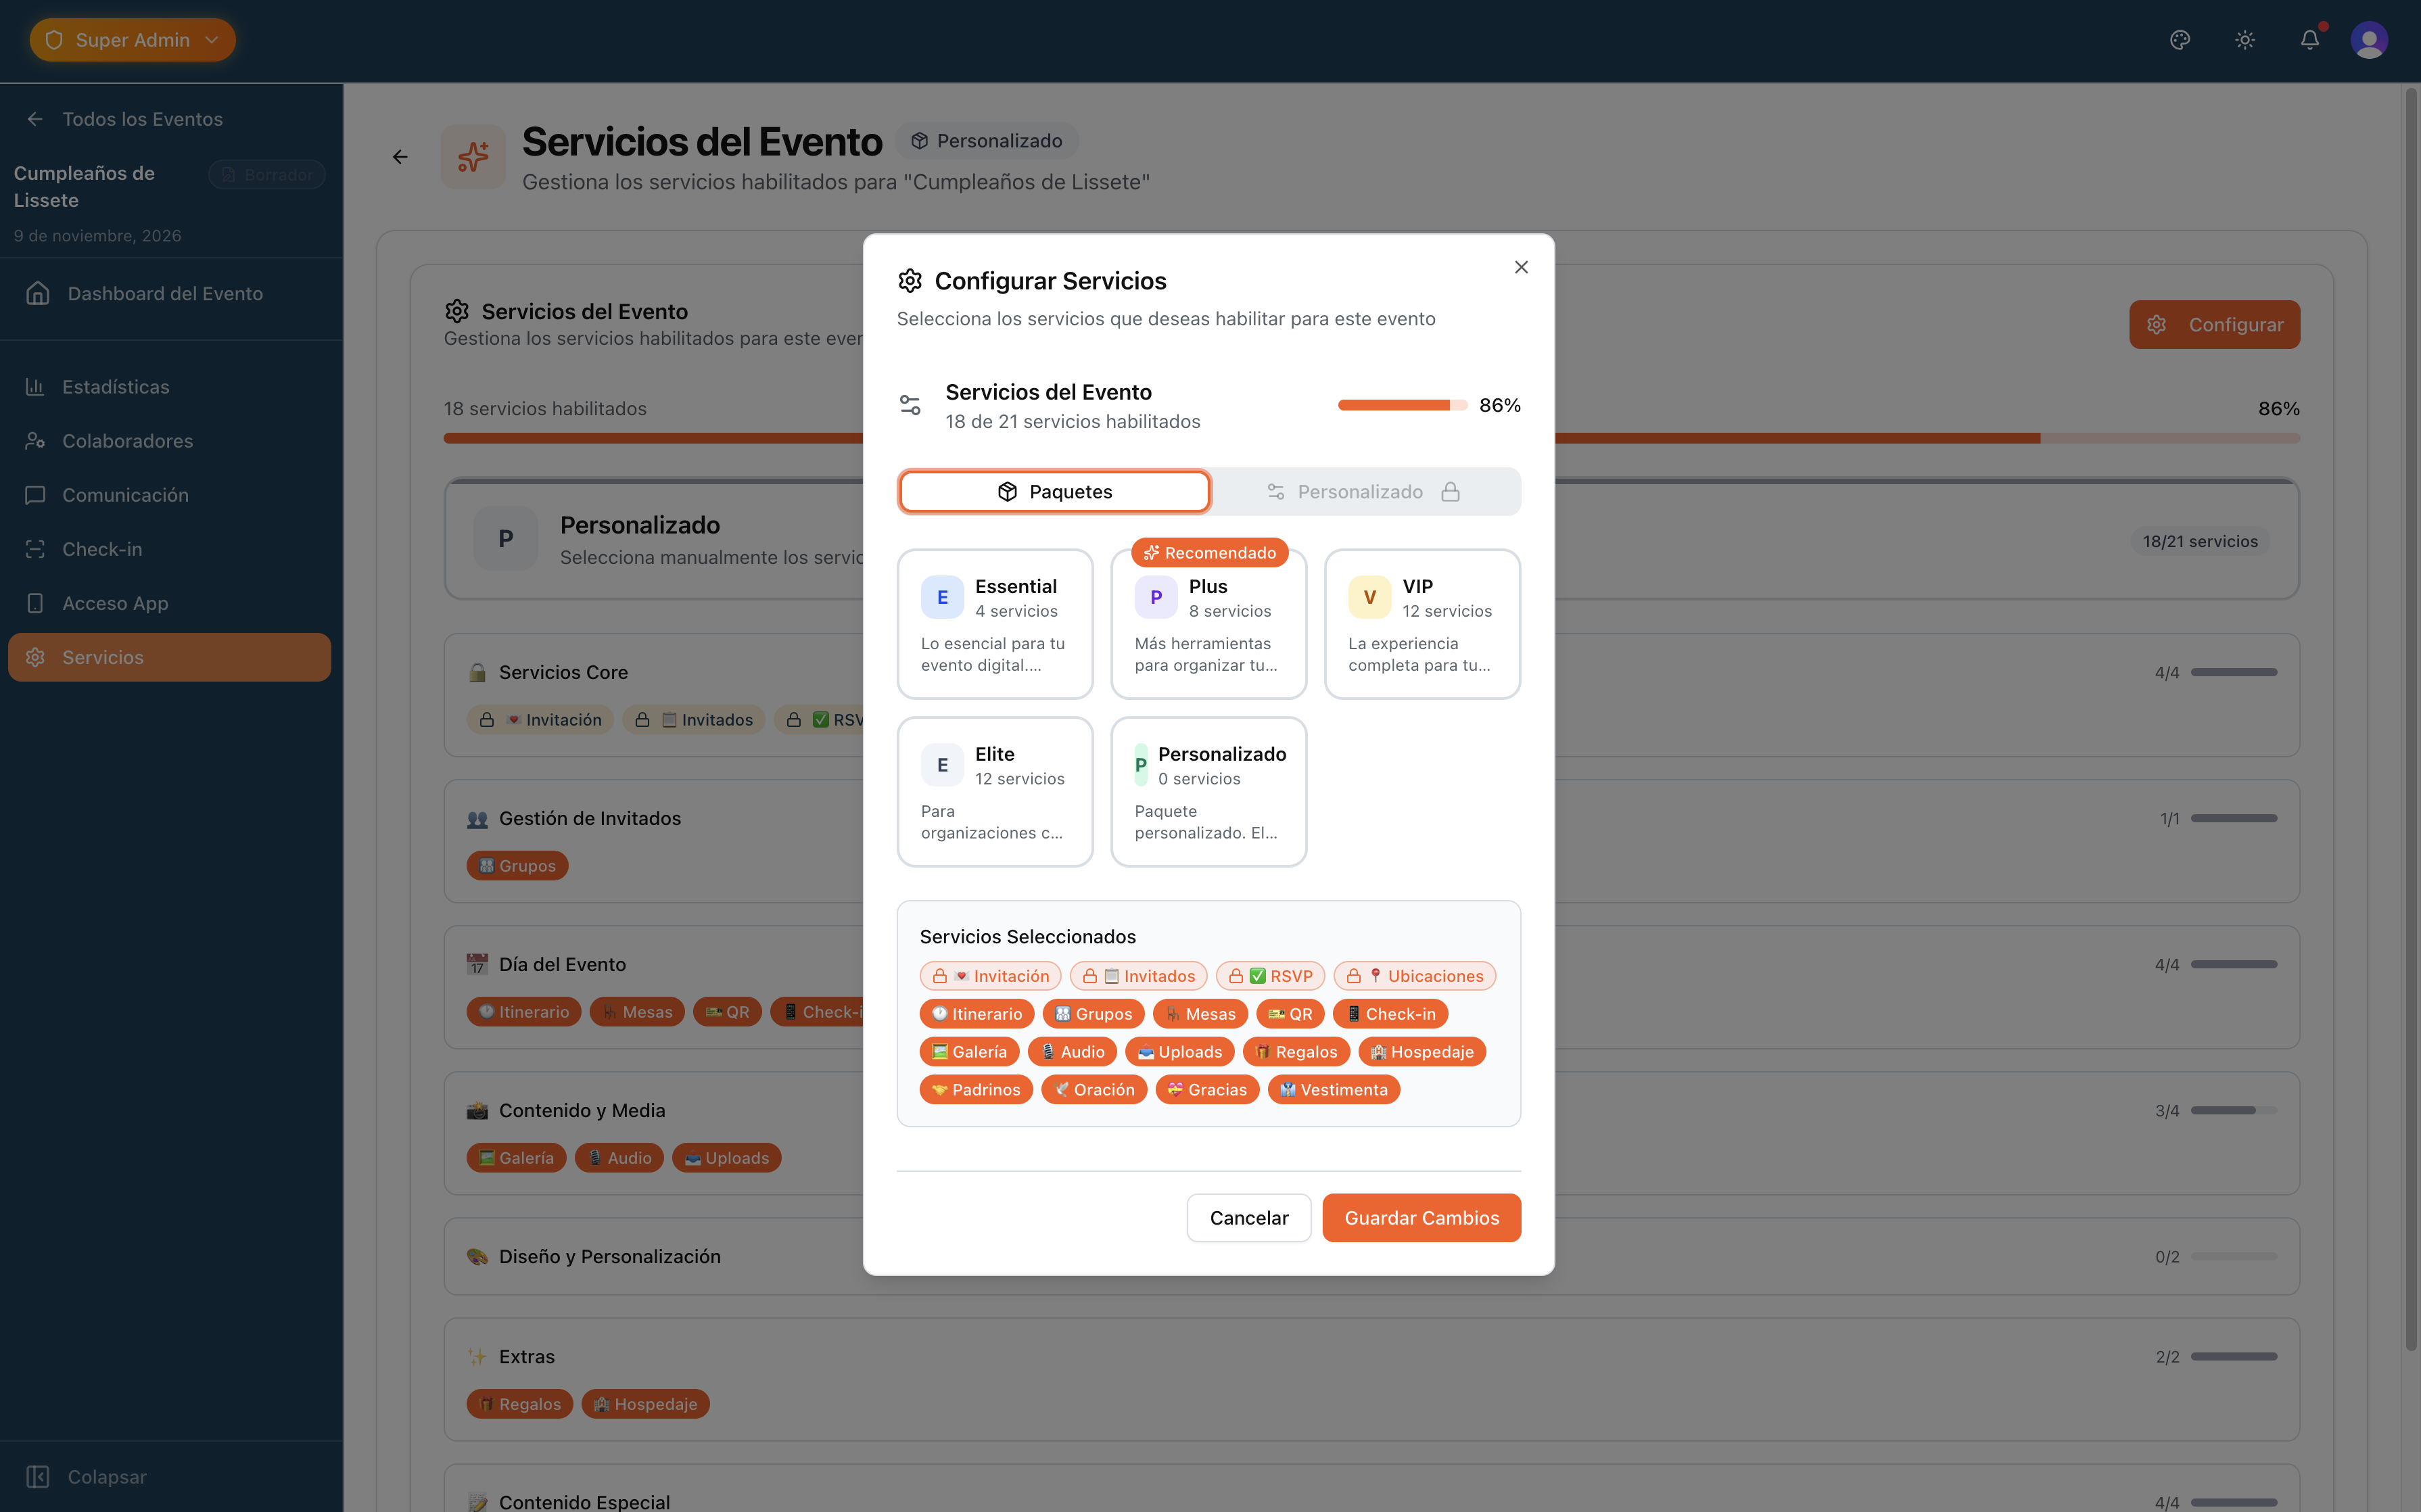
Task: Click Contenido y Media 3/4 progress bar
Action: coord(2234,1110)
